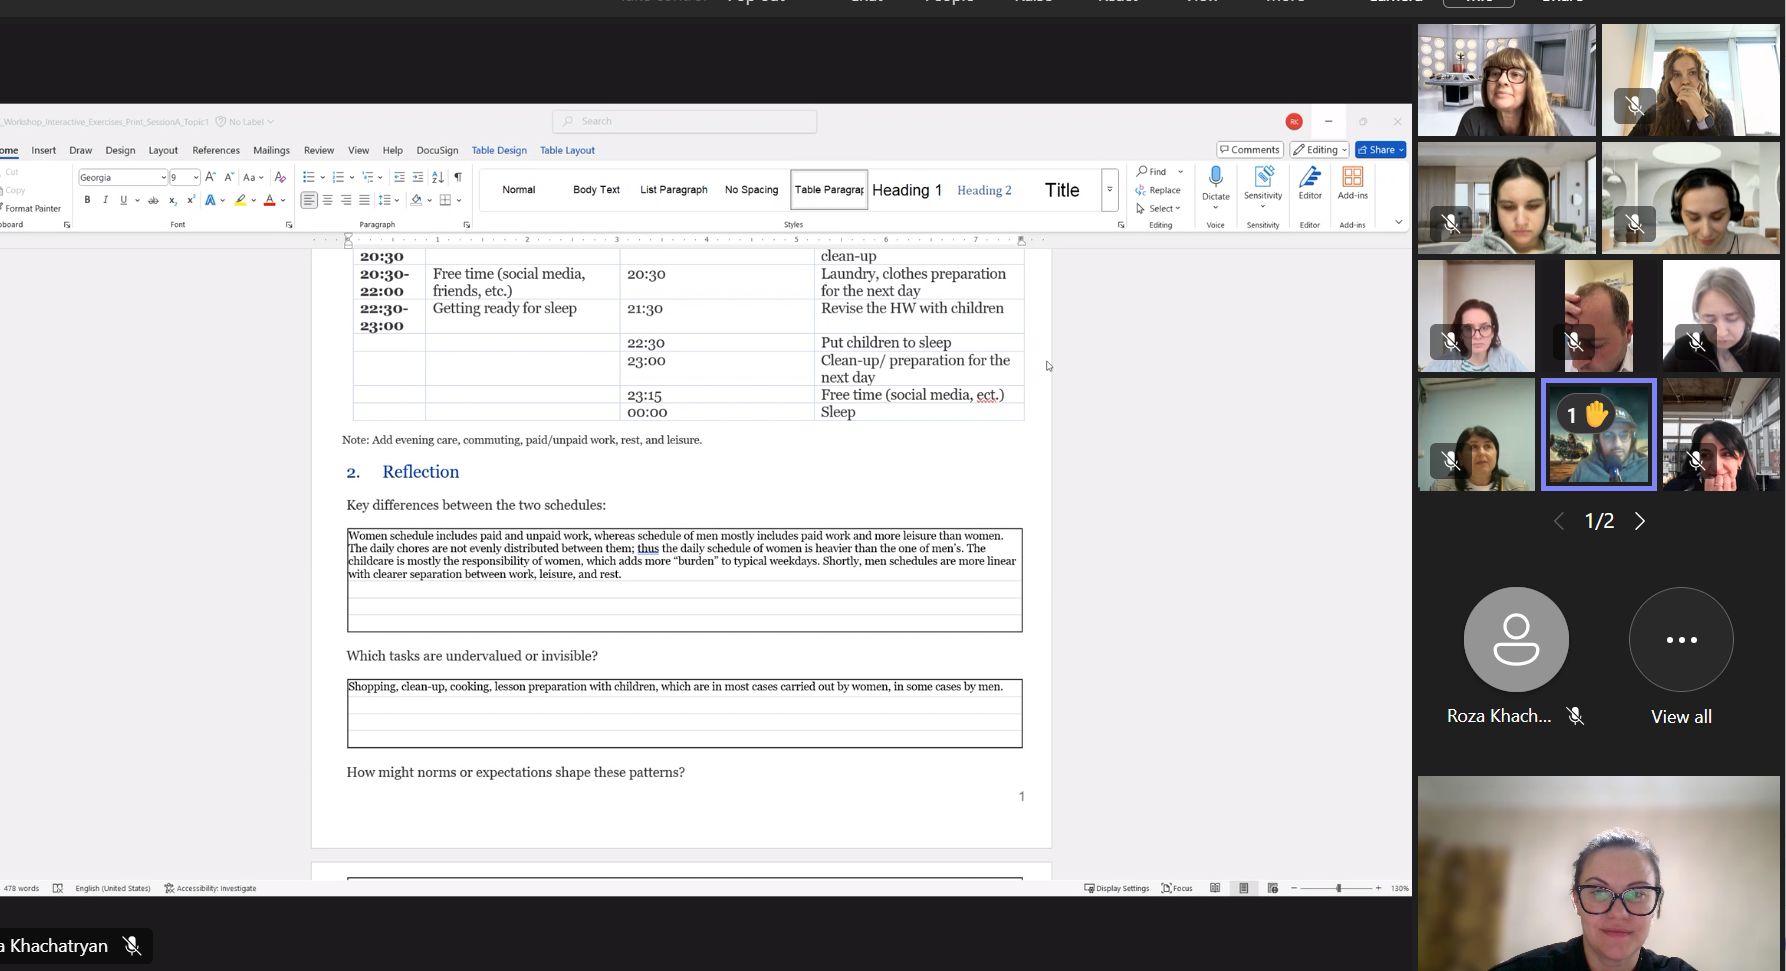Click the zoom slider in the status bar
Screen dimensions: 1786x971
tap(1338, 888)
